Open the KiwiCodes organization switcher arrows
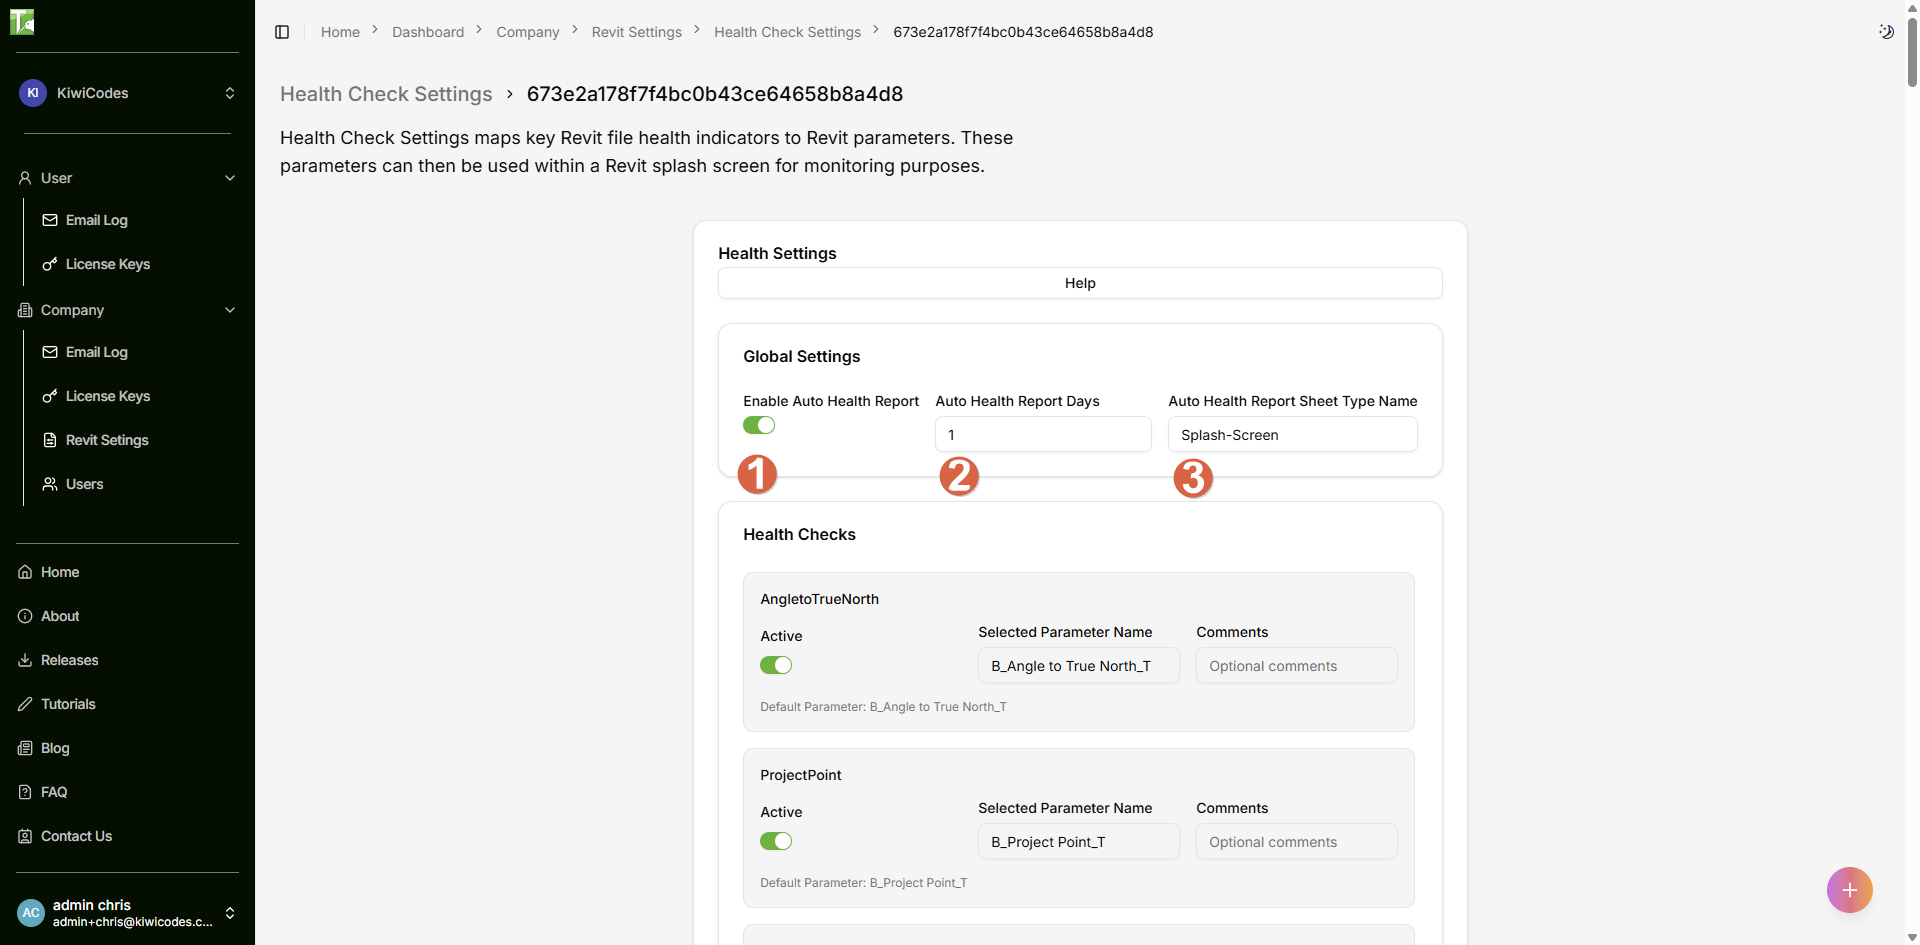This screenshot has height=945, width=1920. (x=230, y=93)
